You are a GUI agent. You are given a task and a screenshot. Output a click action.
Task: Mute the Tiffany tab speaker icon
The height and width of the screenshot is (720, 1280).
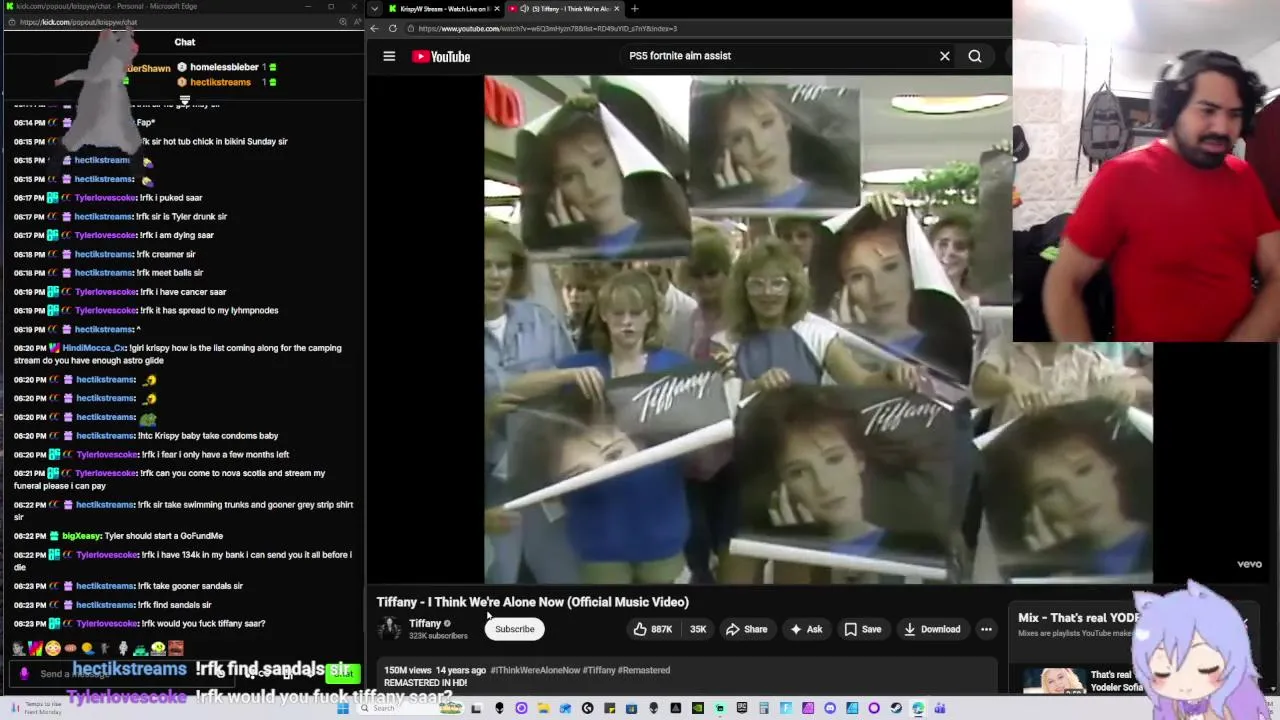[x=525, y=9]
